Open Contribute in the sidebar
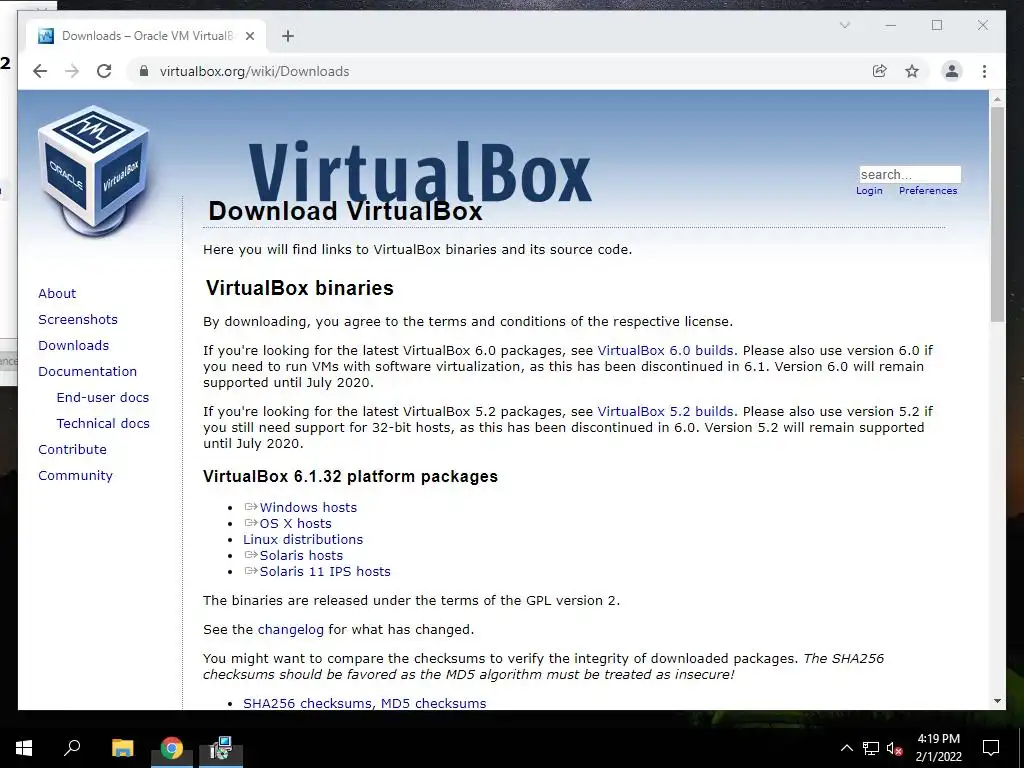 tap(72, 450)
